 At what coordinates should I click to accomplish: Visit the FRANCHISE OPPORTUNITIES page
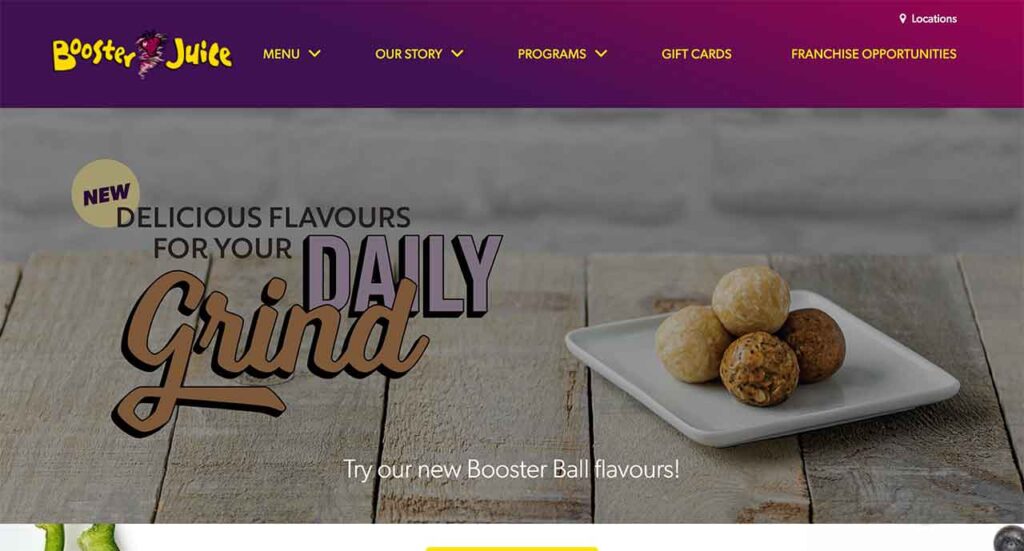[x=874, y=54]
